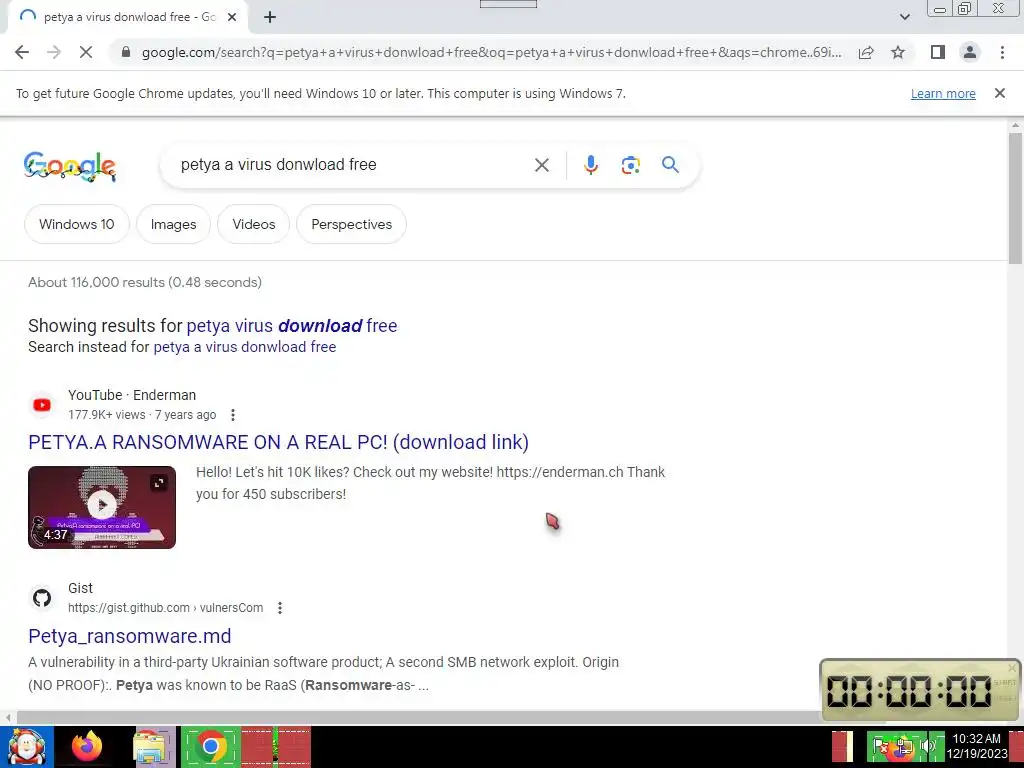Switch to Perspectives results
Viewport: 1024px width, 768px height.
(351, 224)
